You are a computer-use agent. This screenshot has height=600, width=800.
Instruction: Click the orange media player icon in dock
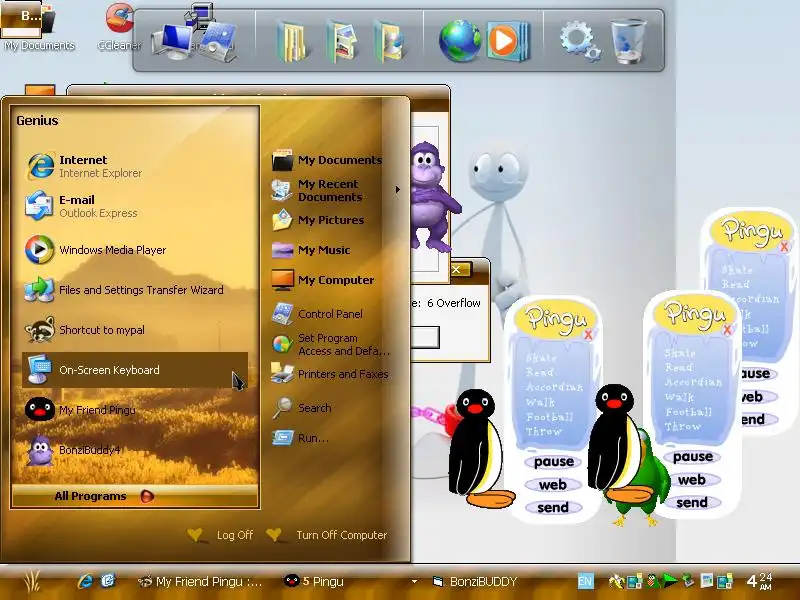[x=508, y=41]
